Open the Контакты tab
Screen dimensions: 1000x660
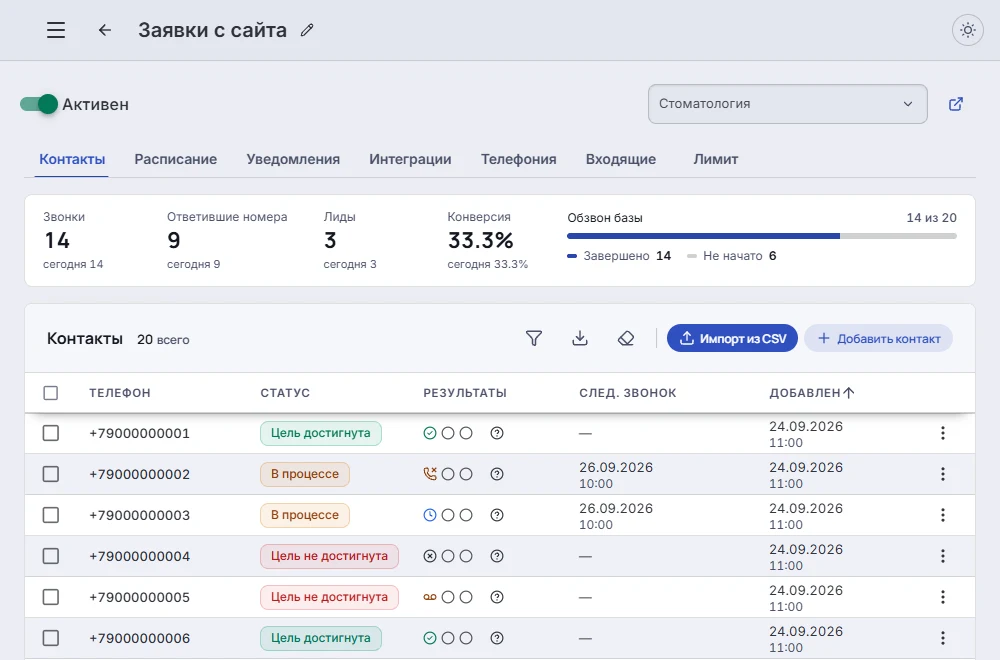point(72,159)
